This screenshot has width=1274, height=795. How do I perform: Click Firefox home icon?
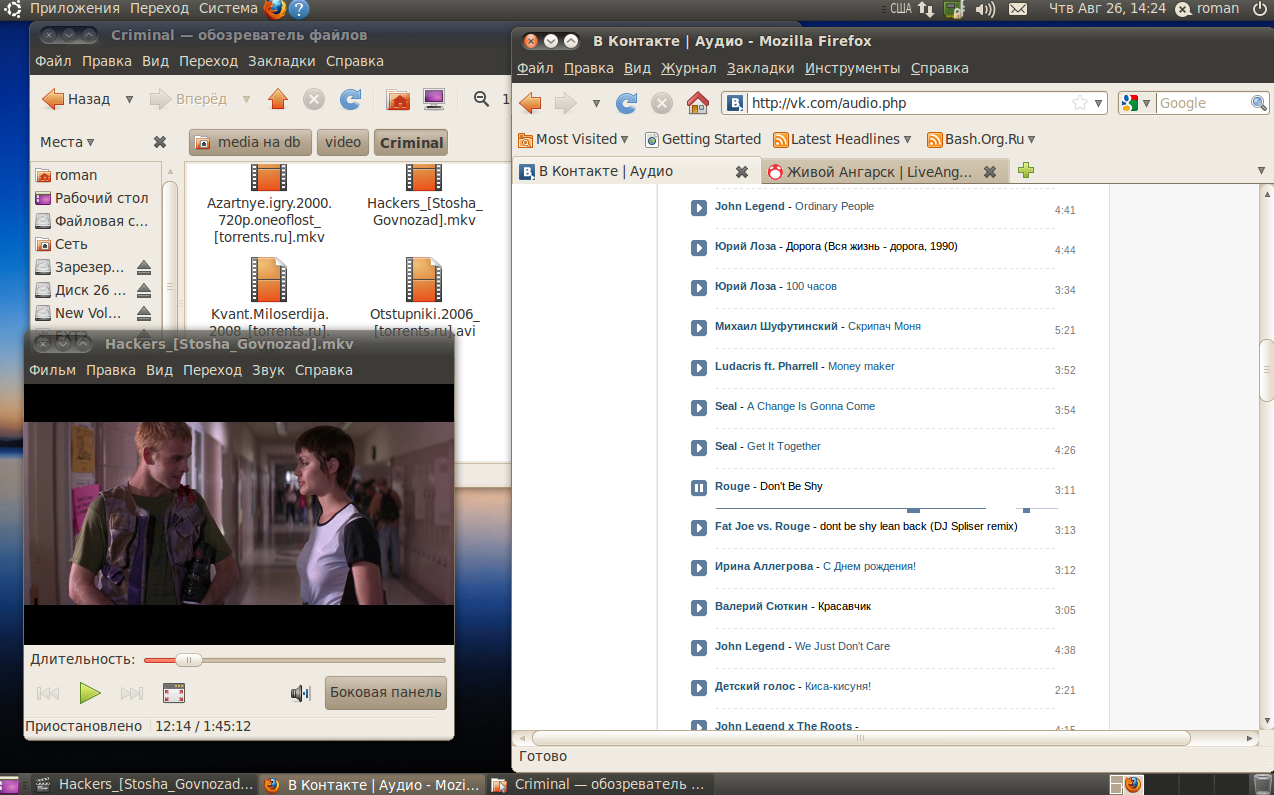point(697,103)
